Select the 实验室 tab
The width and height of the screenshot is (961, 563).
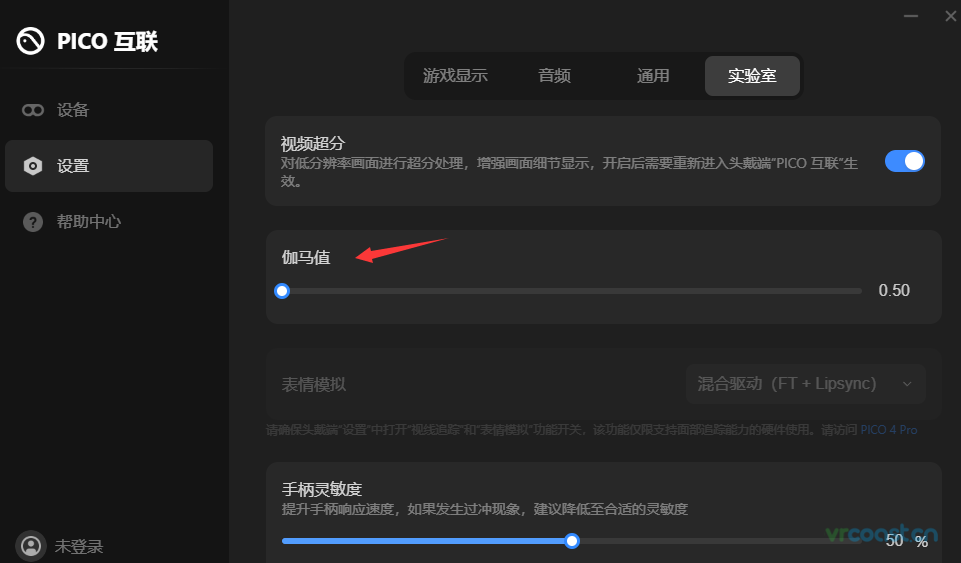coord(752,76)
